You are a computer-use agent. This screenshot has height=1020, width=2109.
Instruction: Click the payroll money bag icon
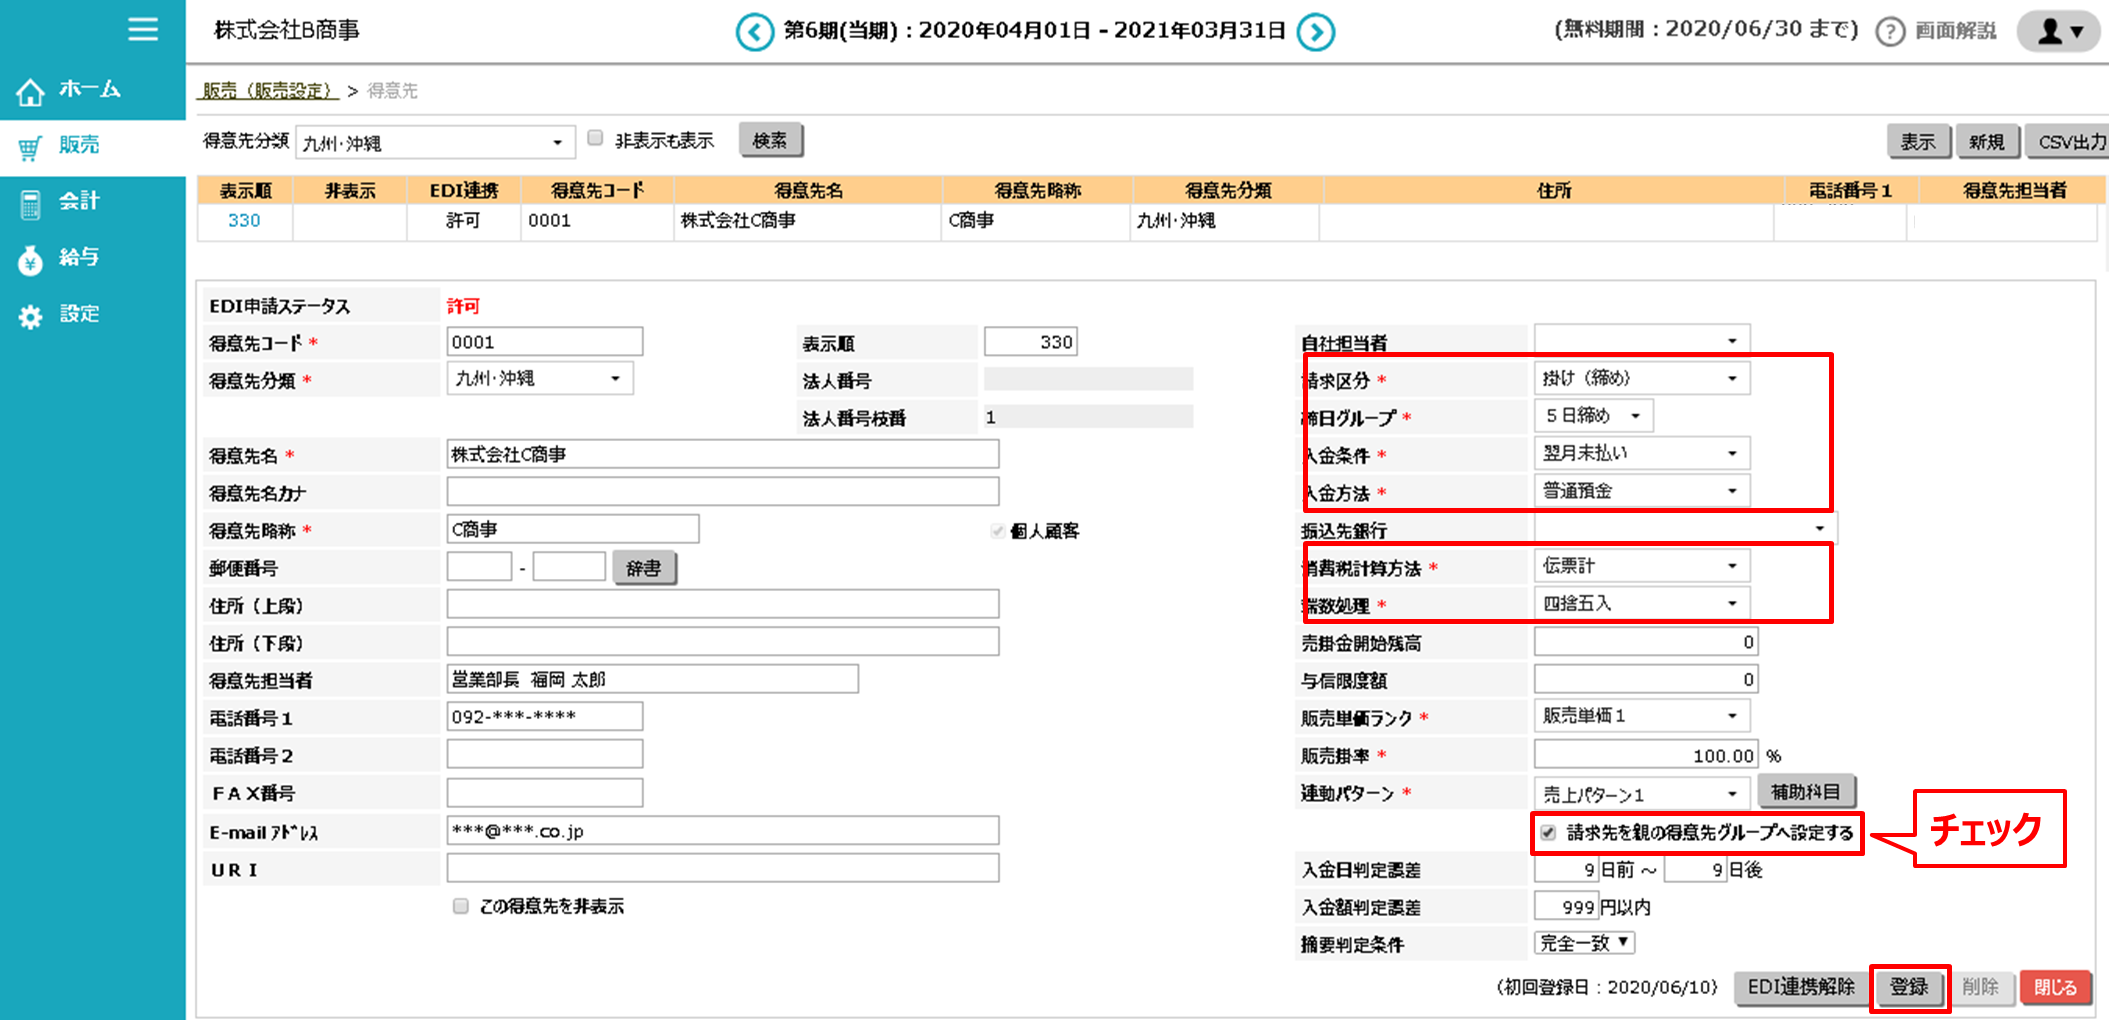point(30,260)
